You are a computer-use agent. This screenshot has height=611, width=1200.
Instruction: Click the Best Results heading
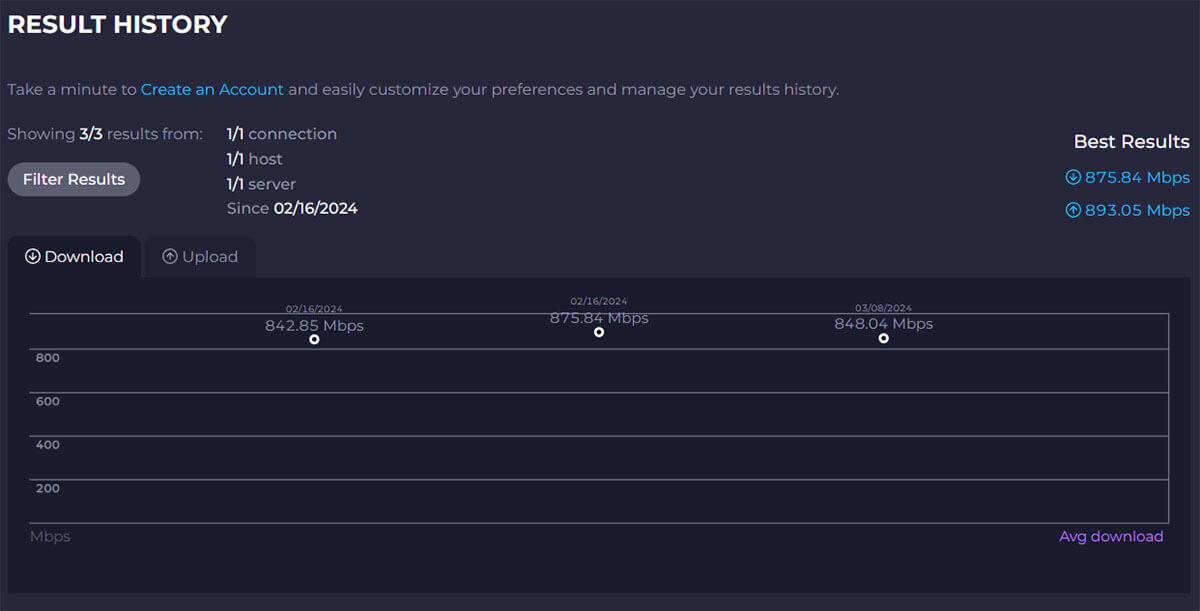[x=1132, y=142]
